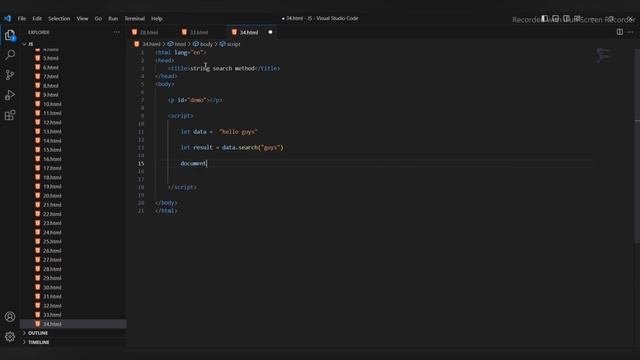Switch to the 28.html editor tab
The image size is (640, 360).
point(149,32)
